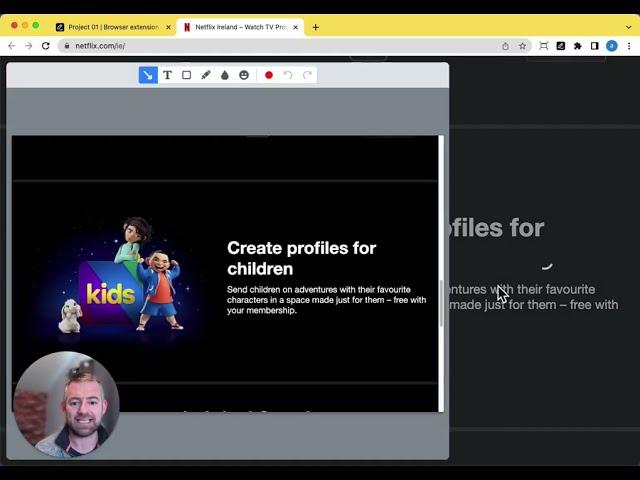640x480 pixels.
Task: Click the site lock icon in address bar
Action: [x=67, y=46]
